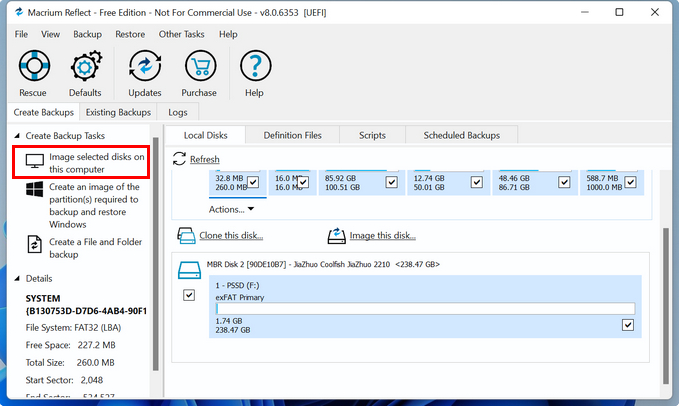Switch to the Definition Files tab
Image resolution: width=679 pixels, height=406 pixels.
click(x=293, y=135)
